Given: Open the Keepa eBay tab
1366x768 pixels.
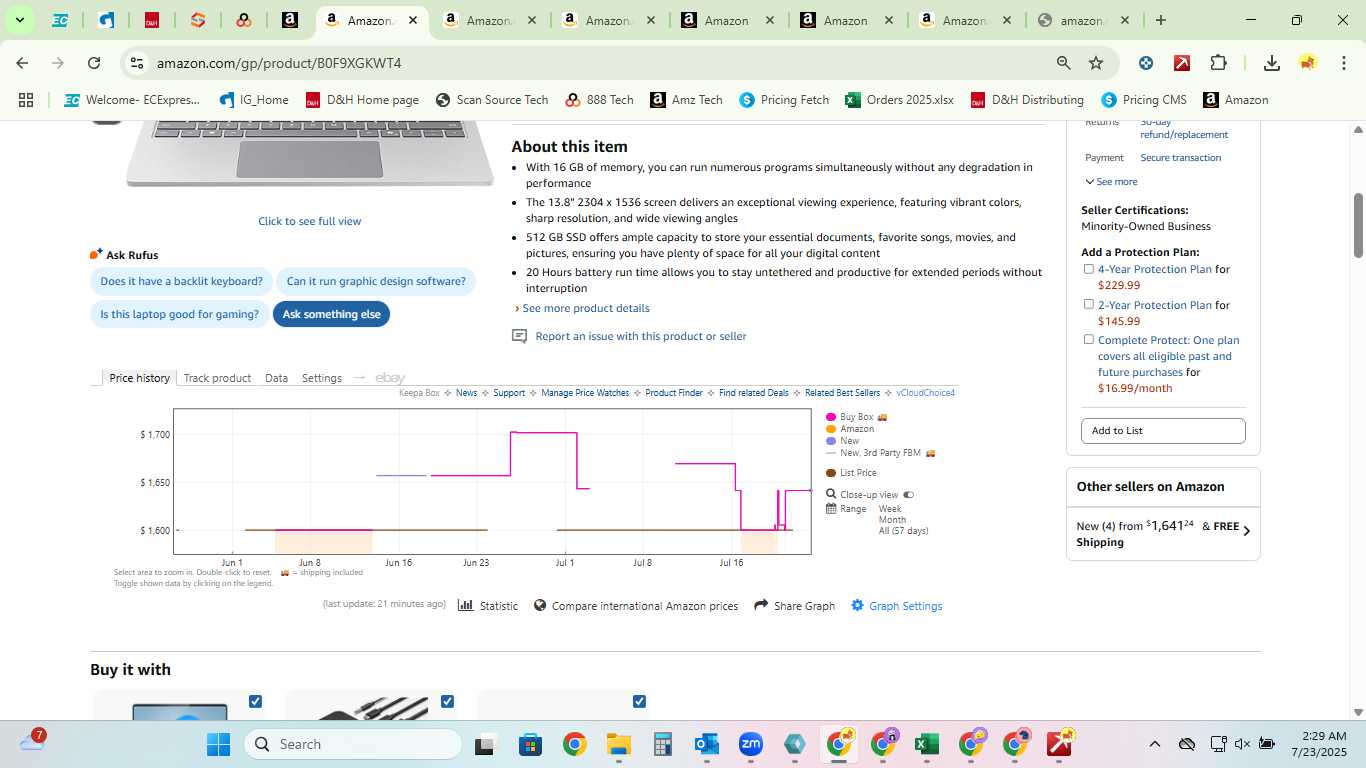Looking at the screenshot, I should [x=390, y=378].
